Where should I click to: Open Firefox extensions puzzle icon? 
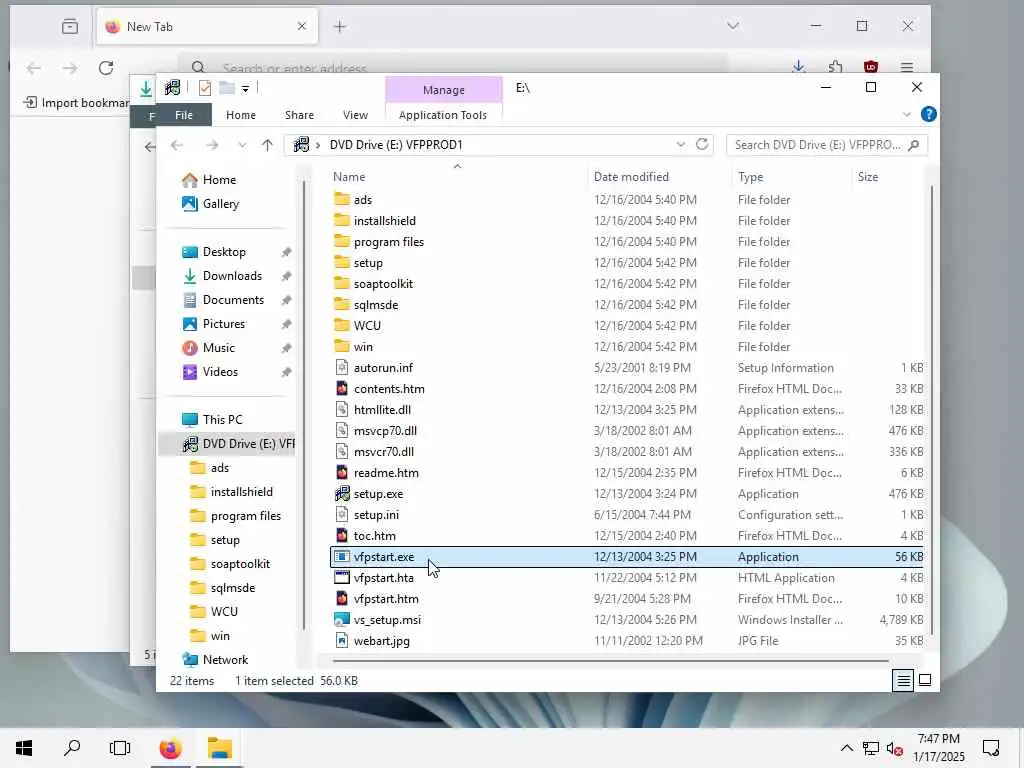click(835, 67)
